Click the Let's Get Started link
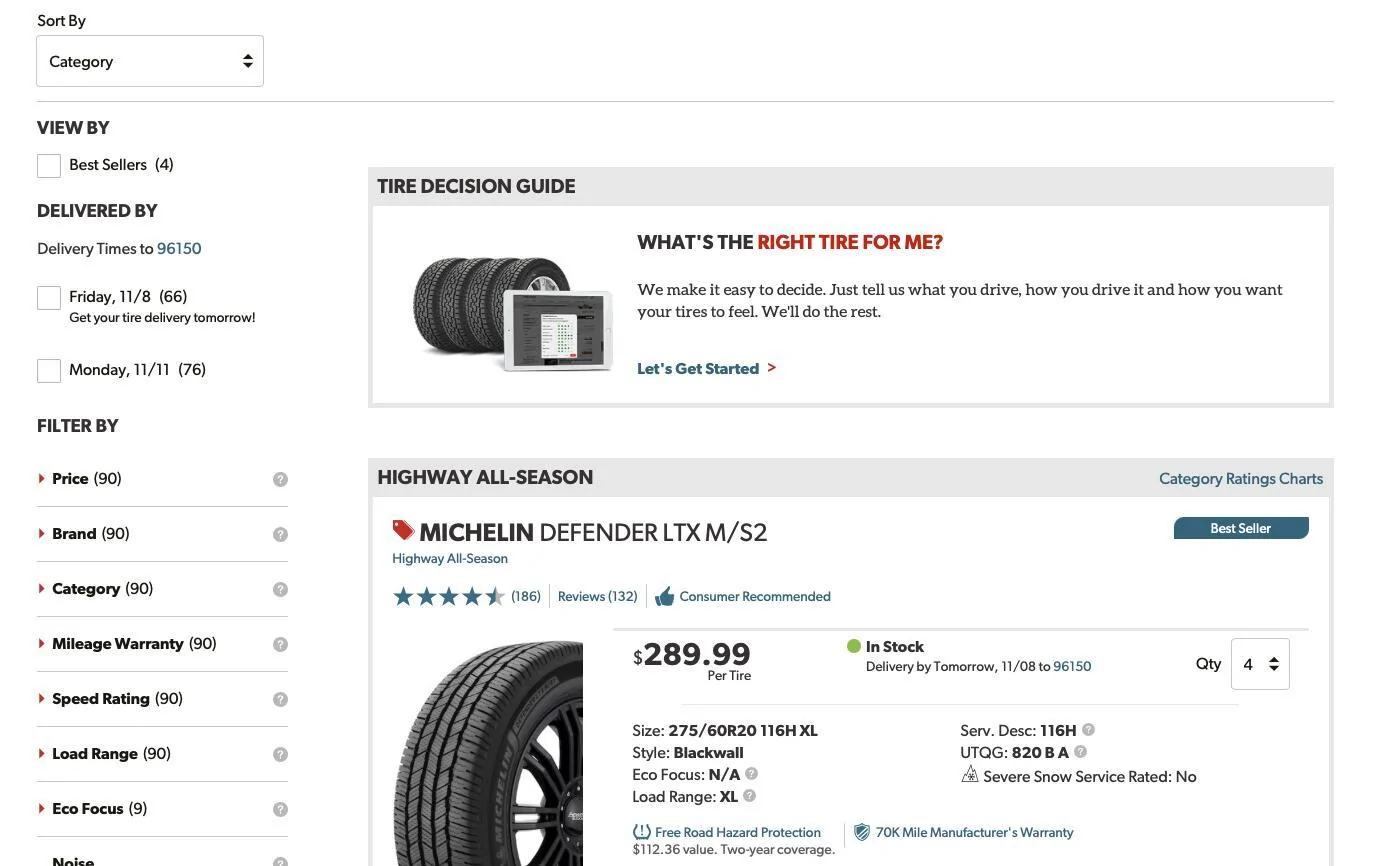 tap(706, 369)
